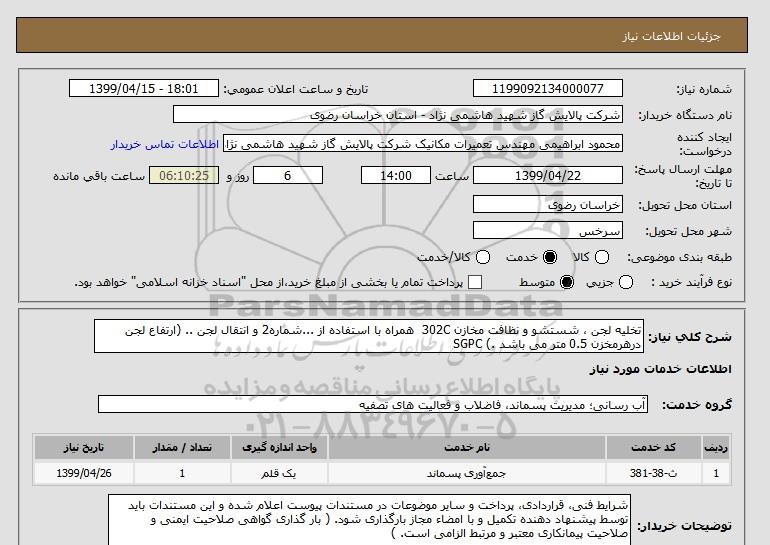
Task: Click the general need description text box
Action: [369, 336]
